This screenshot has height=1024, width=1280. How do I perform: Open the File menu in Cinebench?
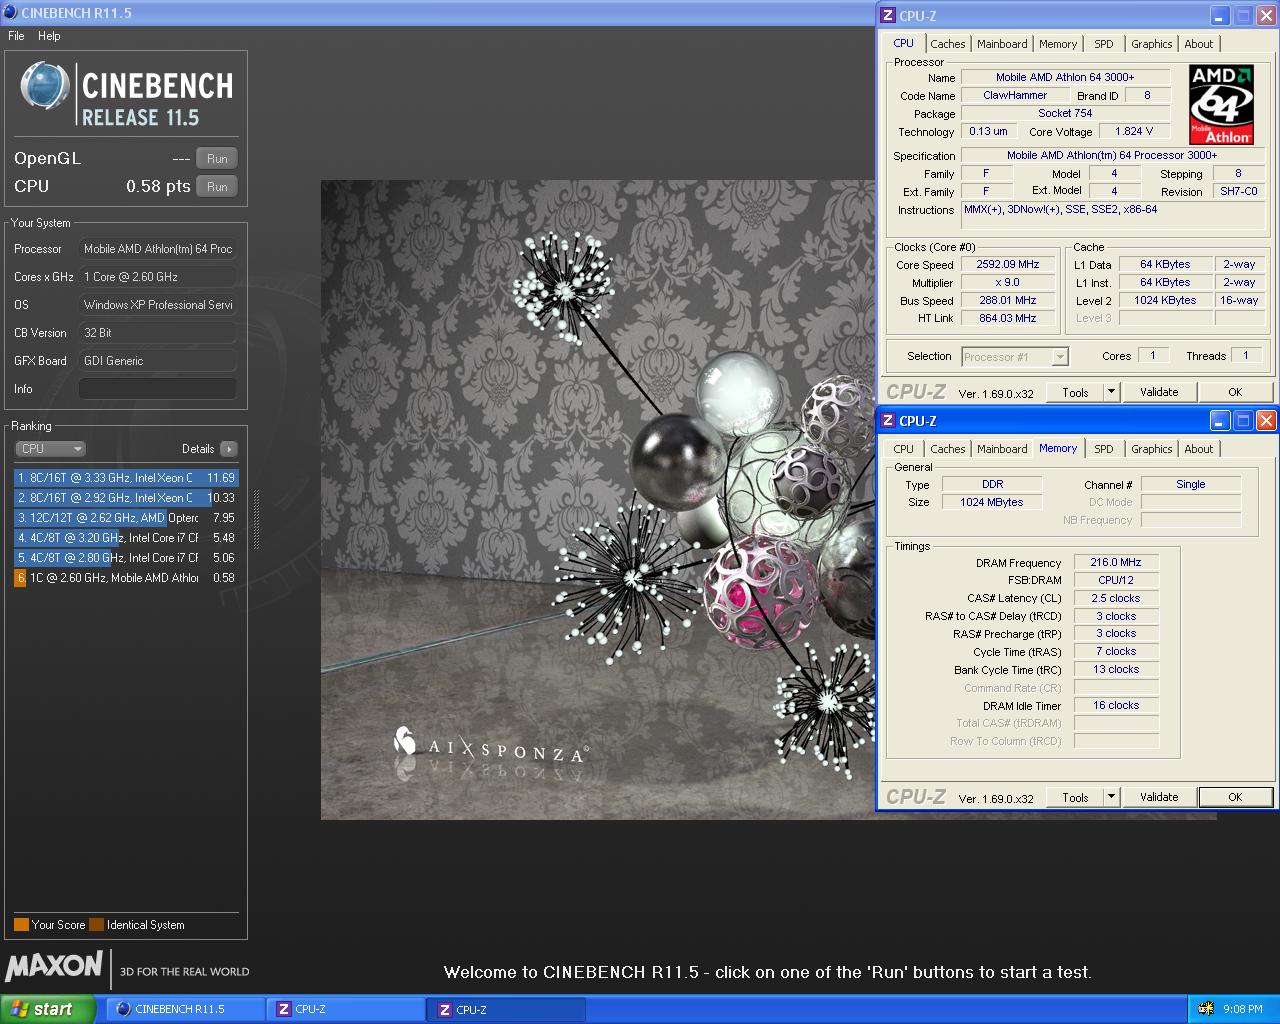16,36
